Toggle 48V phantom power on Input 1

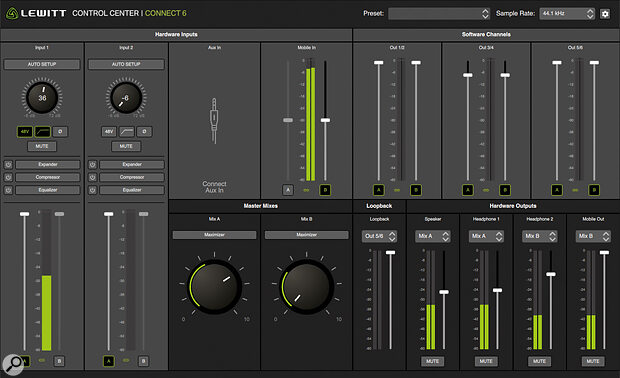pos(25,131)
